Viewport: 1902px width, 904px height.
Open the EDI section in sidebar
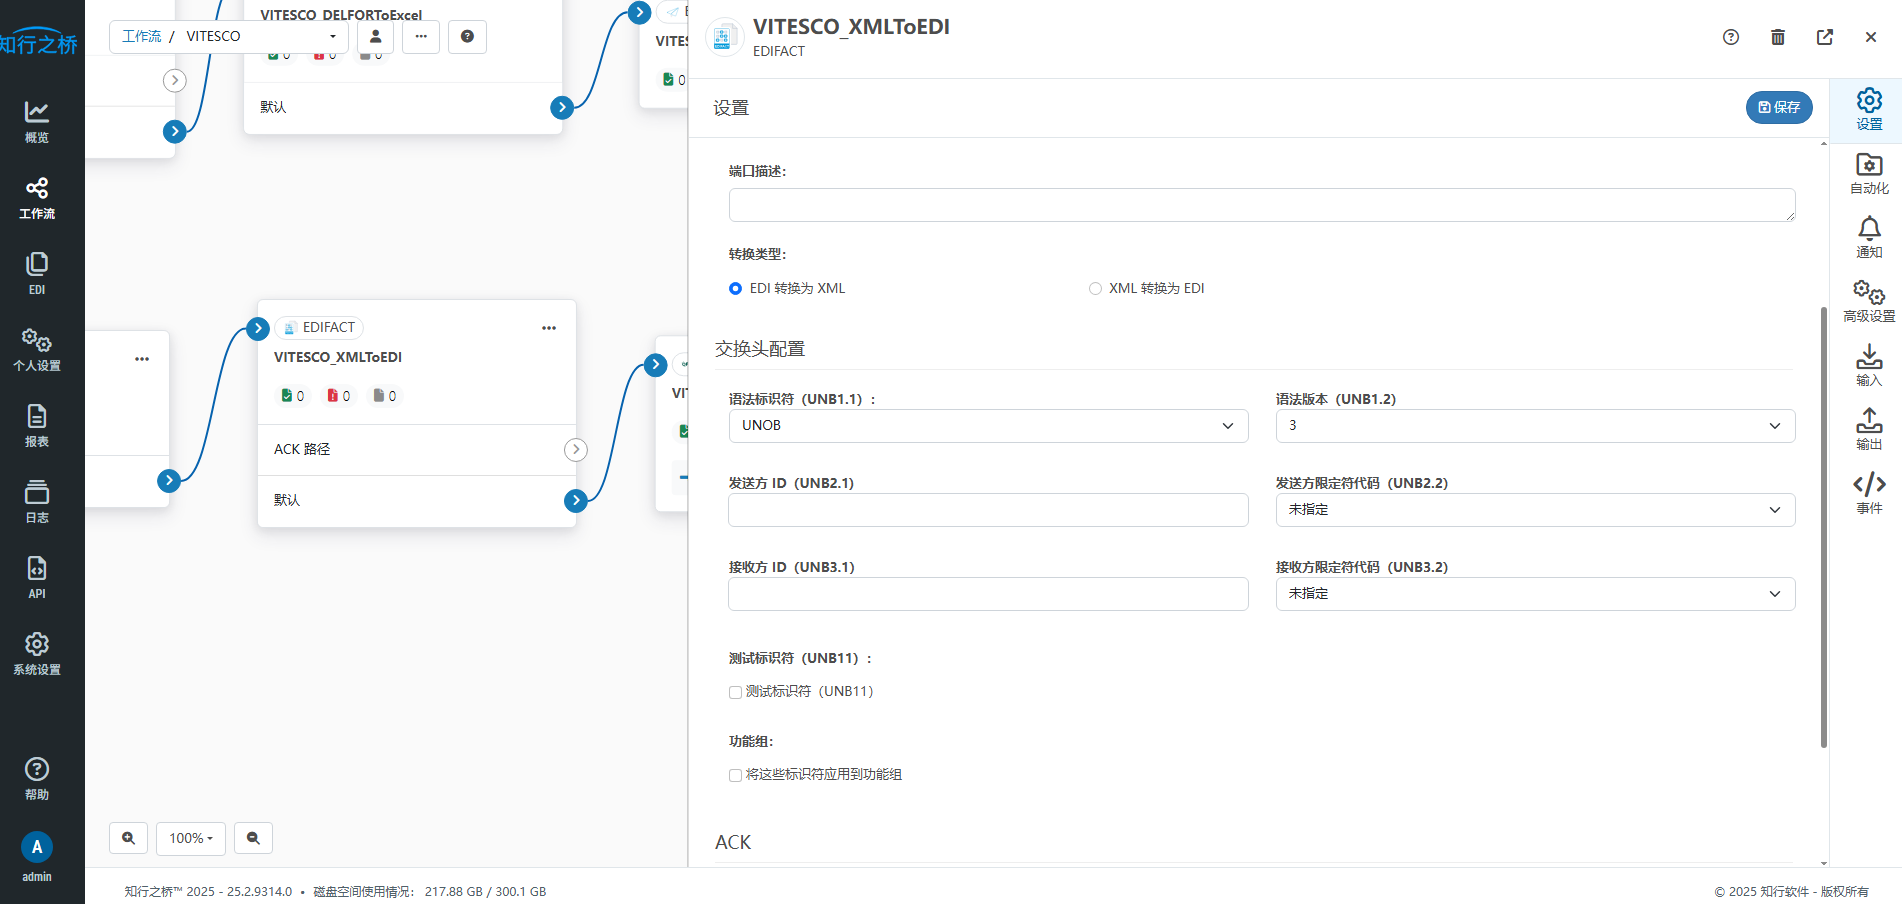coord(37,273)
